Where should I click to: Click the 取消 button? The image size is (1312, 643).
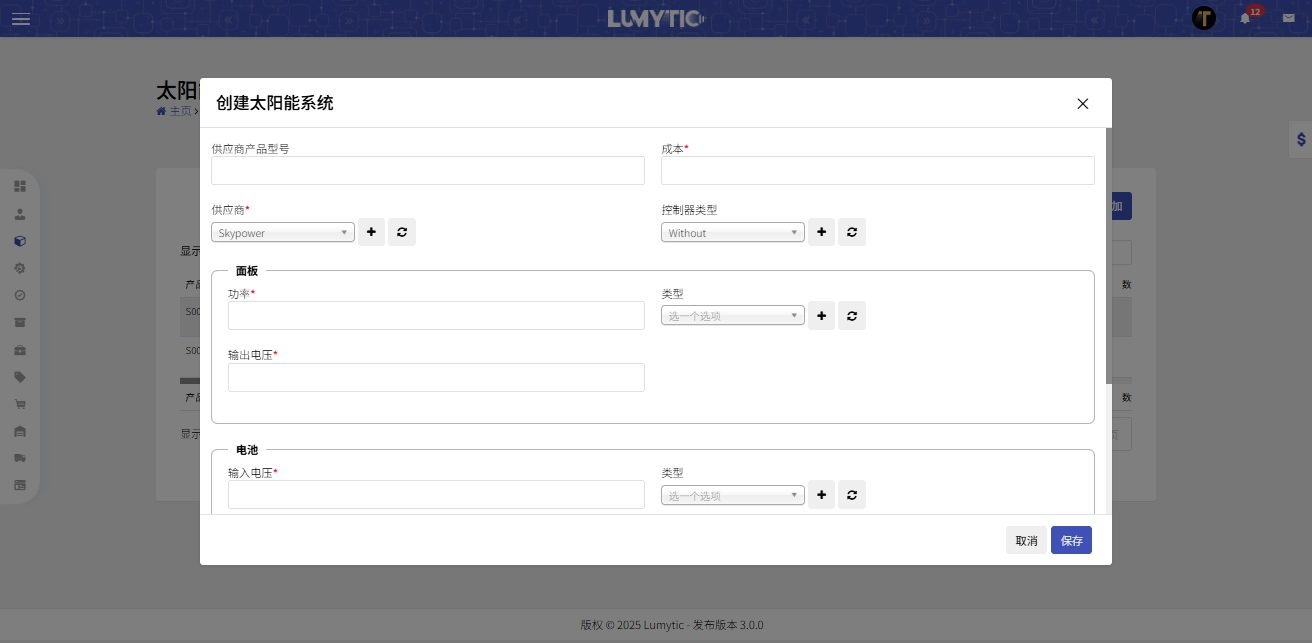pos(1026,540)
